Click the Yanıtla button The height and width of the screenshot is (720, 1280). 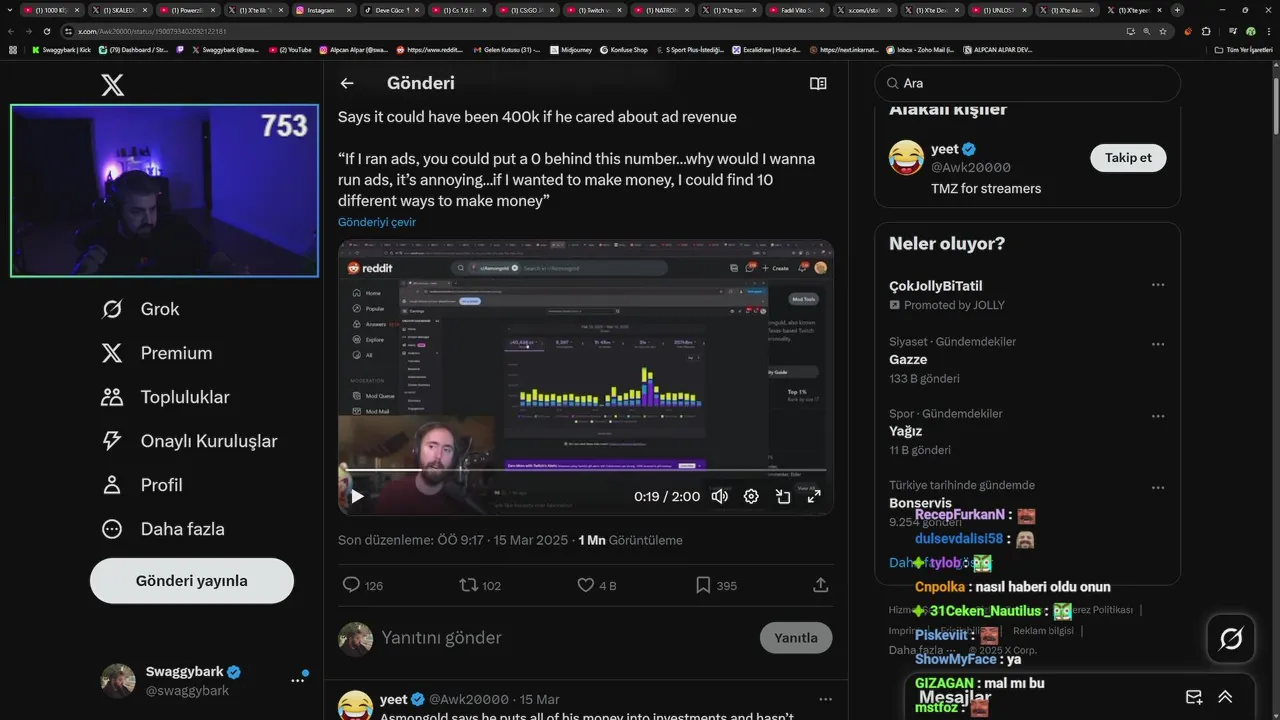coord(796,638)
